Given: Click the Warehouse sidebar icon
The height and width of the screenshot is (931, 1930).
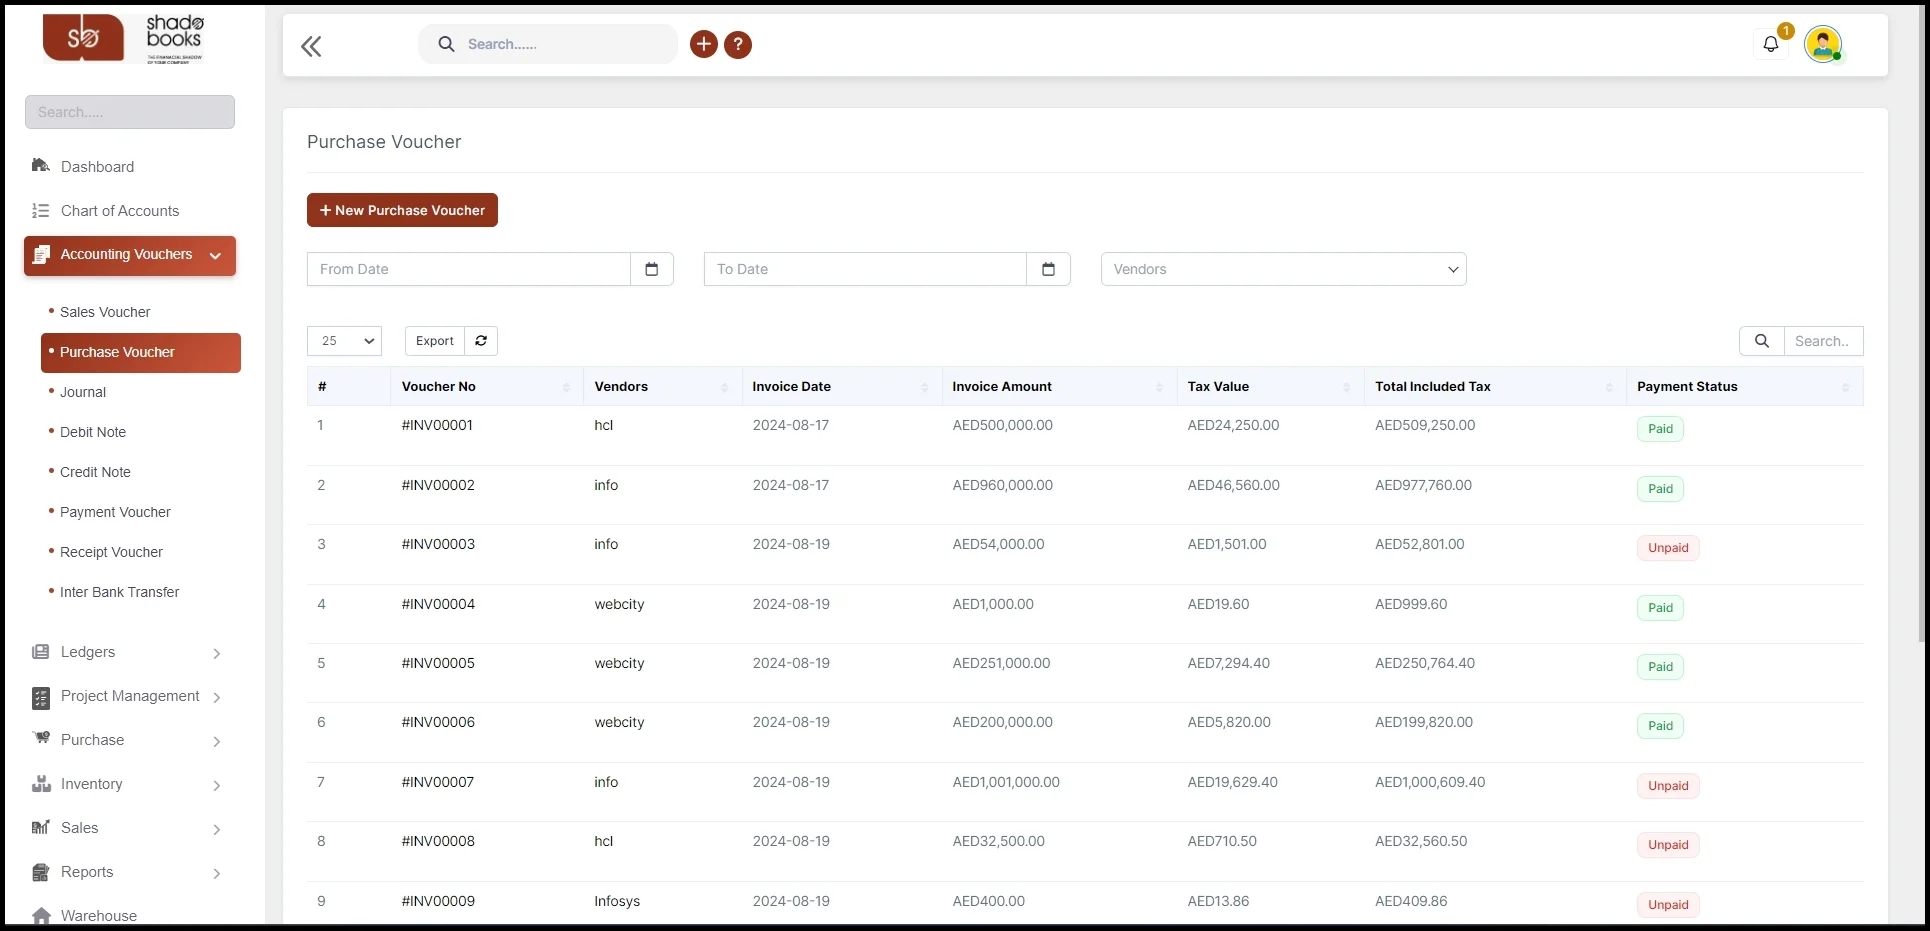Looking at the screenshot, I should pyautogui.click(x=41, y=916).
